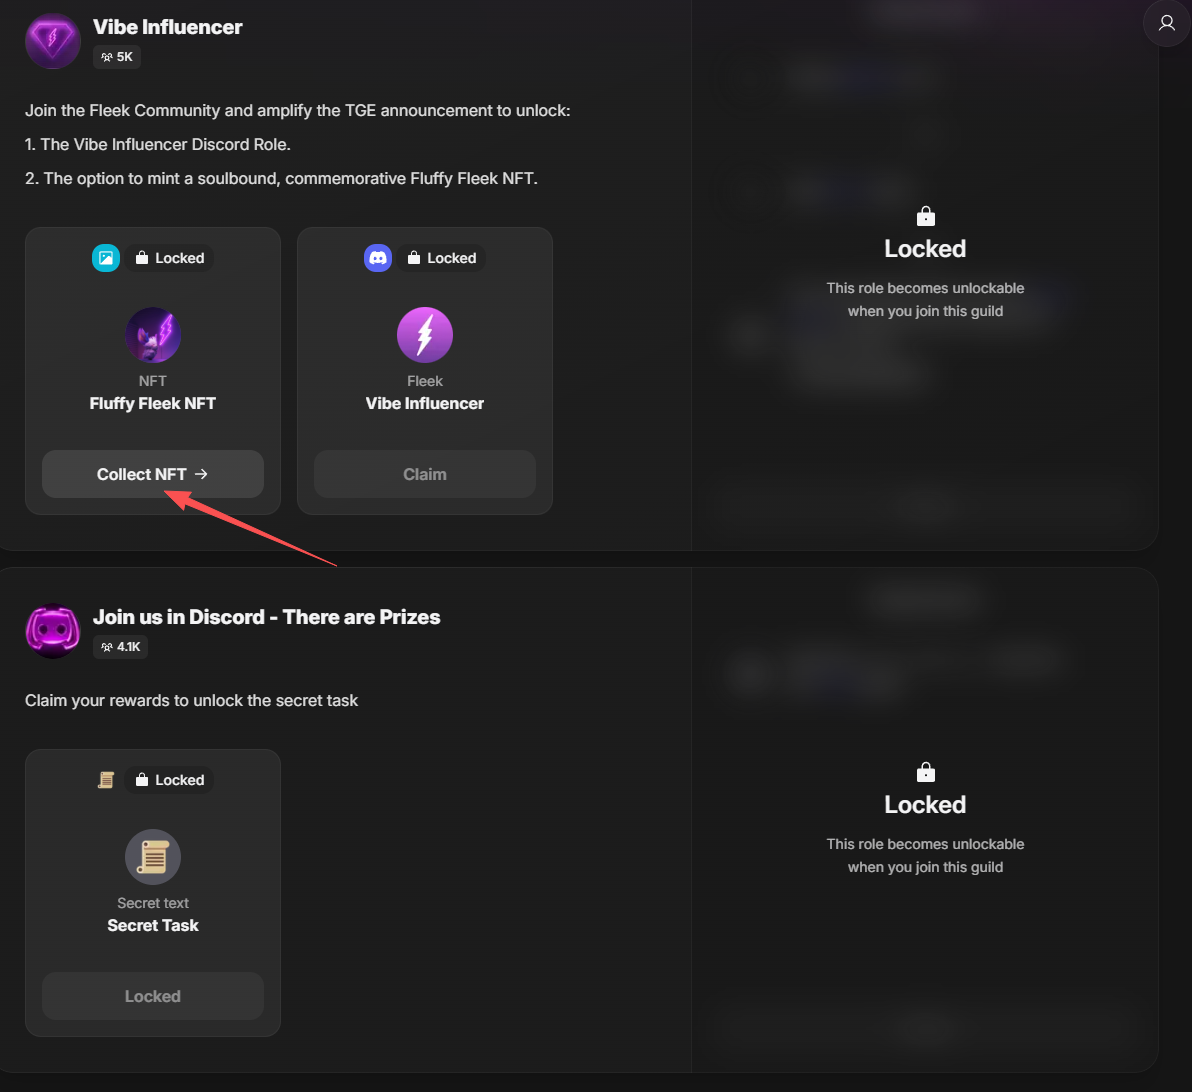The image size is (1192, 1092).
Task: Click the Locked button under Secret Task
Action: (x=153, y=996)
